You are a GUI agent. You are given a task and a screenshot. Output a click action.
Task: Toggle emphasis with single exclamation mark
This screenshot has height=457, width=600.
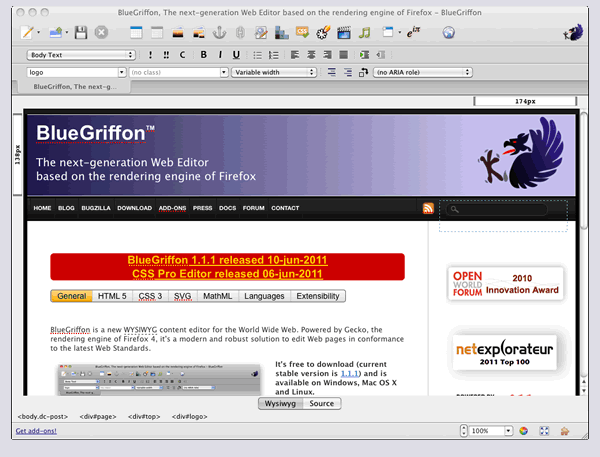[x=150, y=55]
